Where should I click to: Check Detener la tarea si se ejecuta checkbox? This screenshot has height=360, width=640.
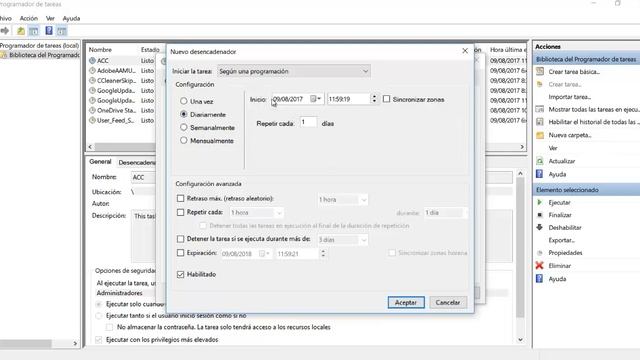(x=180, y=239)
